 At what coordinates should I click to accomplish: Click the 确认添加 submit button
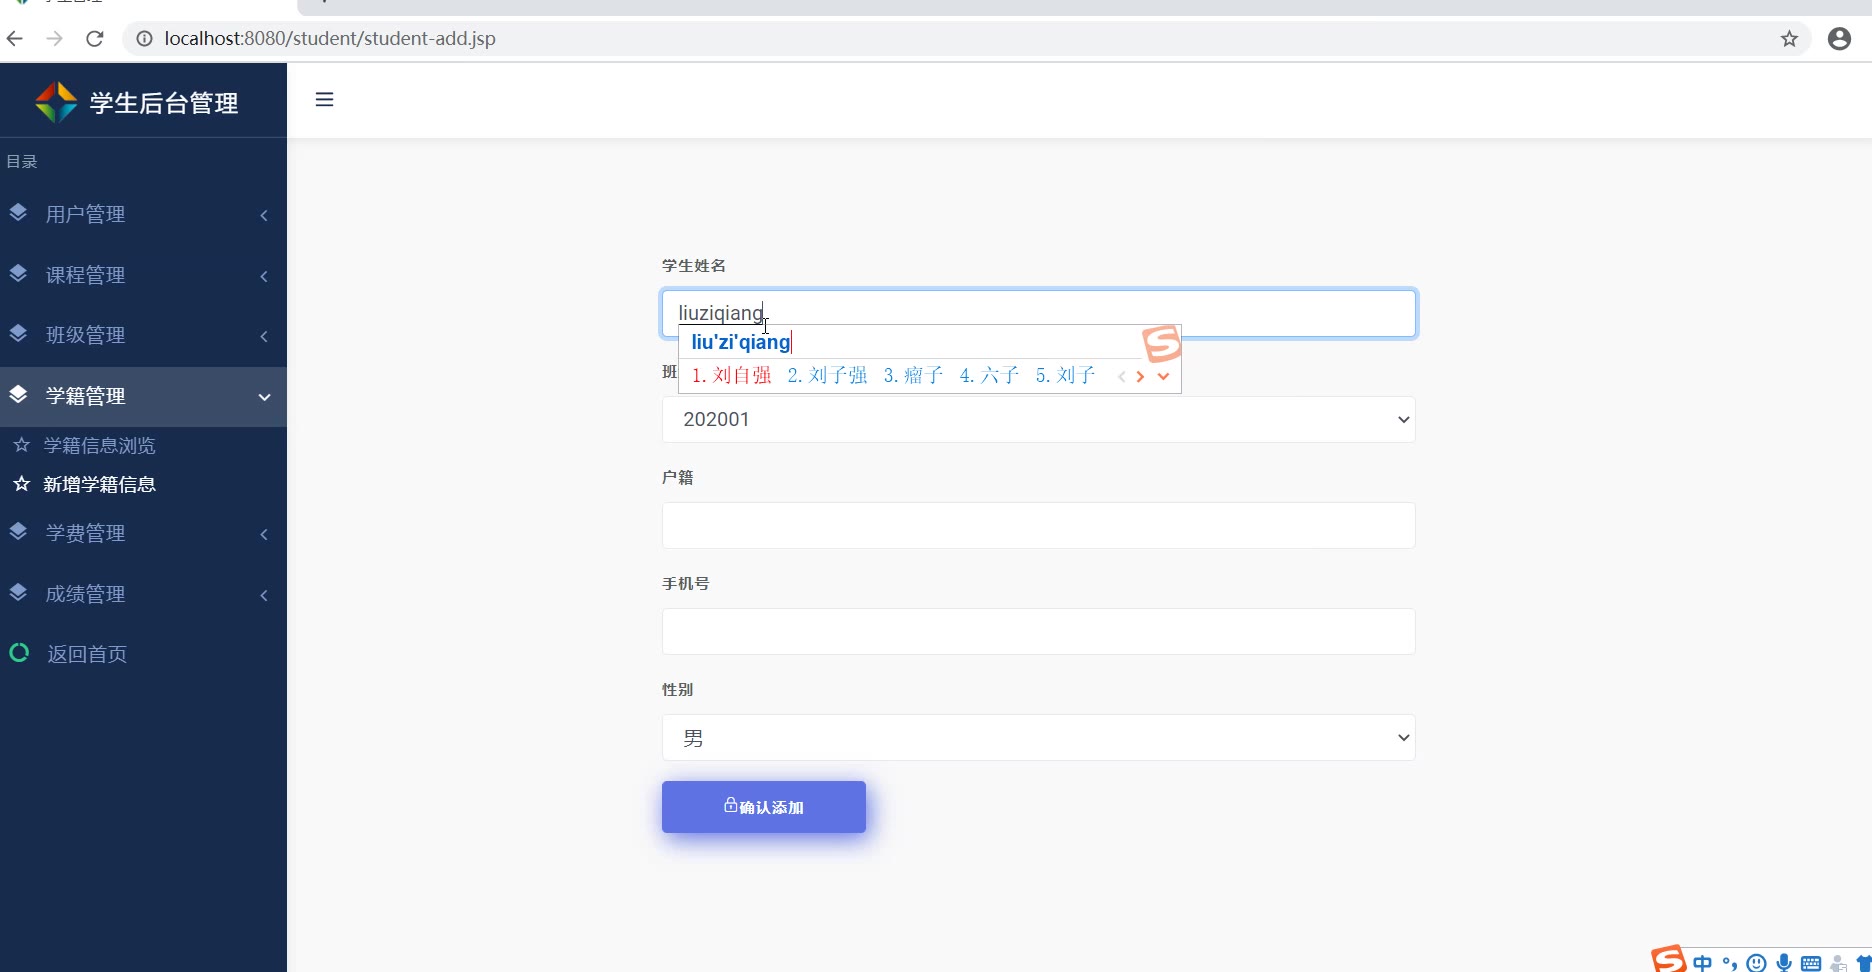(764, 806)
